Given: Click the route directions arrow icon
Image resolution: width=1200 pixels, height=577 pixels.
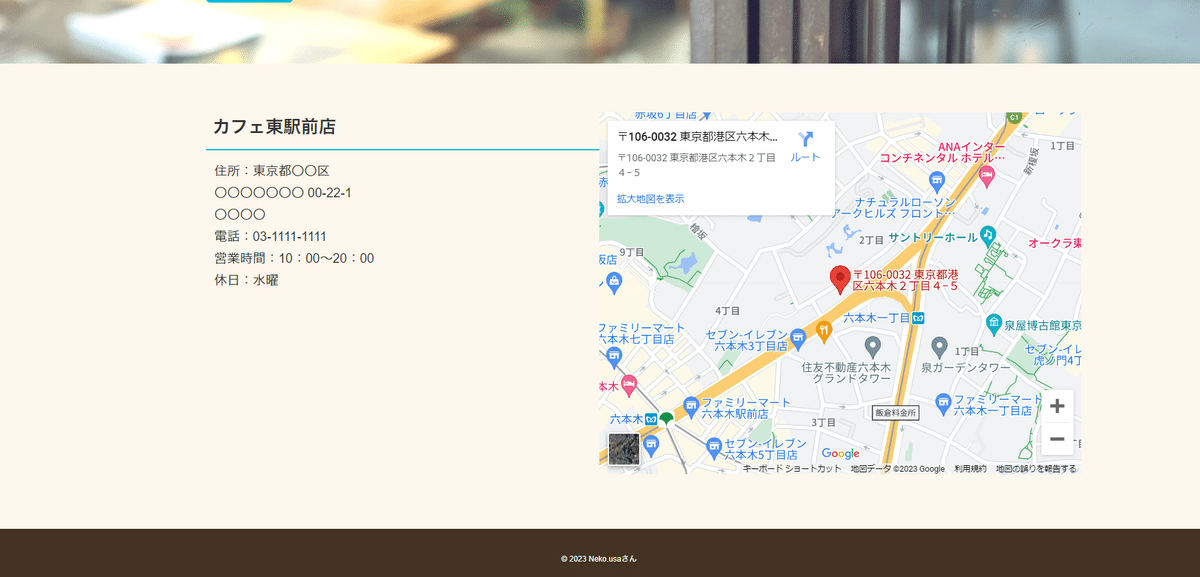Looking at the screenshot, I should coord(806,139).
